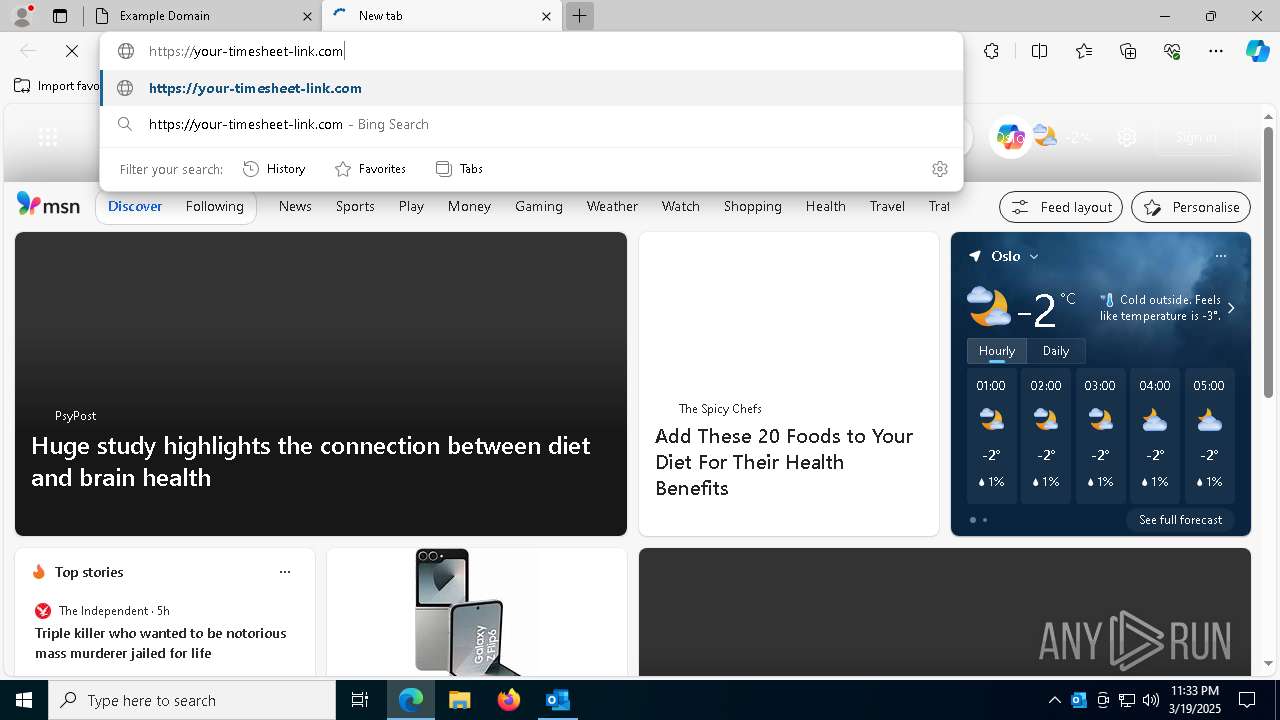Filter search by Tabs
Screen dimensions: 1280x720
pyautogui.click(x=459, y=169)
